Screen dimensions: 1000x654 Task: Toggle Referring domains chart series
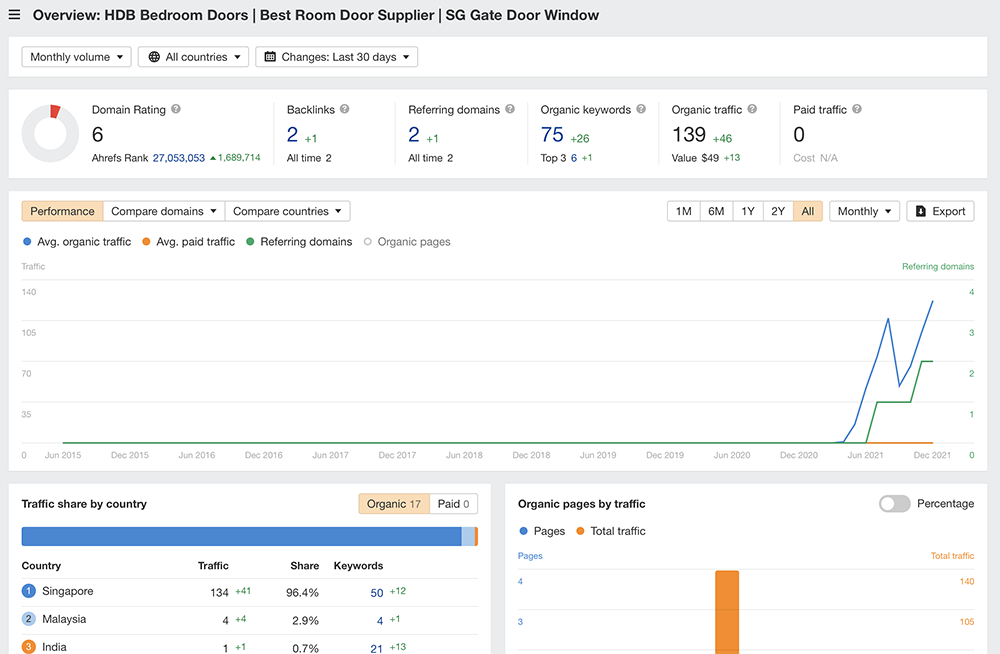(x=298, y=242)
